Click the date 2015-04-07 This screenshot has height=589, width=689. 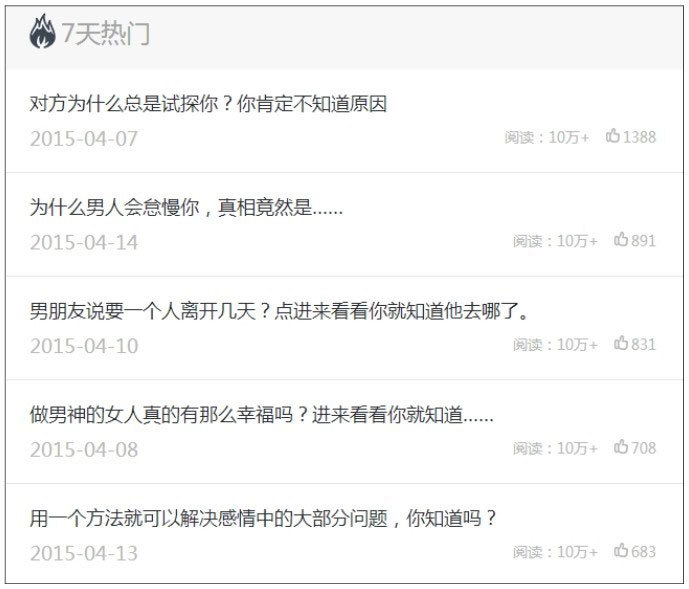84,139
